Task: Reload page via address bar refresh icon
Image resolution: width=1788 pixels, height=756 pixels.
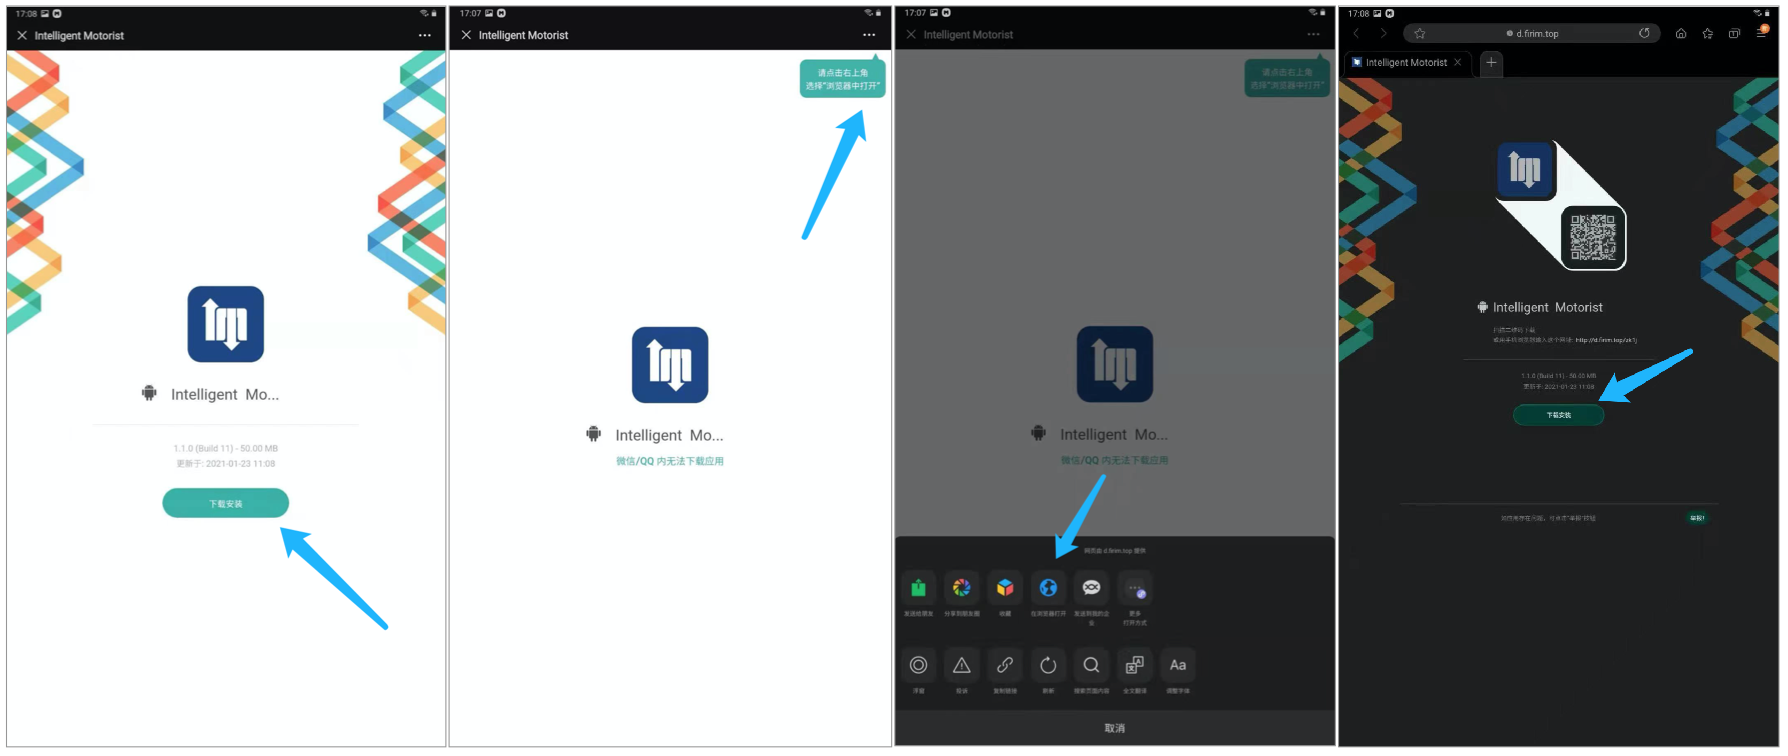Action: coord(1644,33)
